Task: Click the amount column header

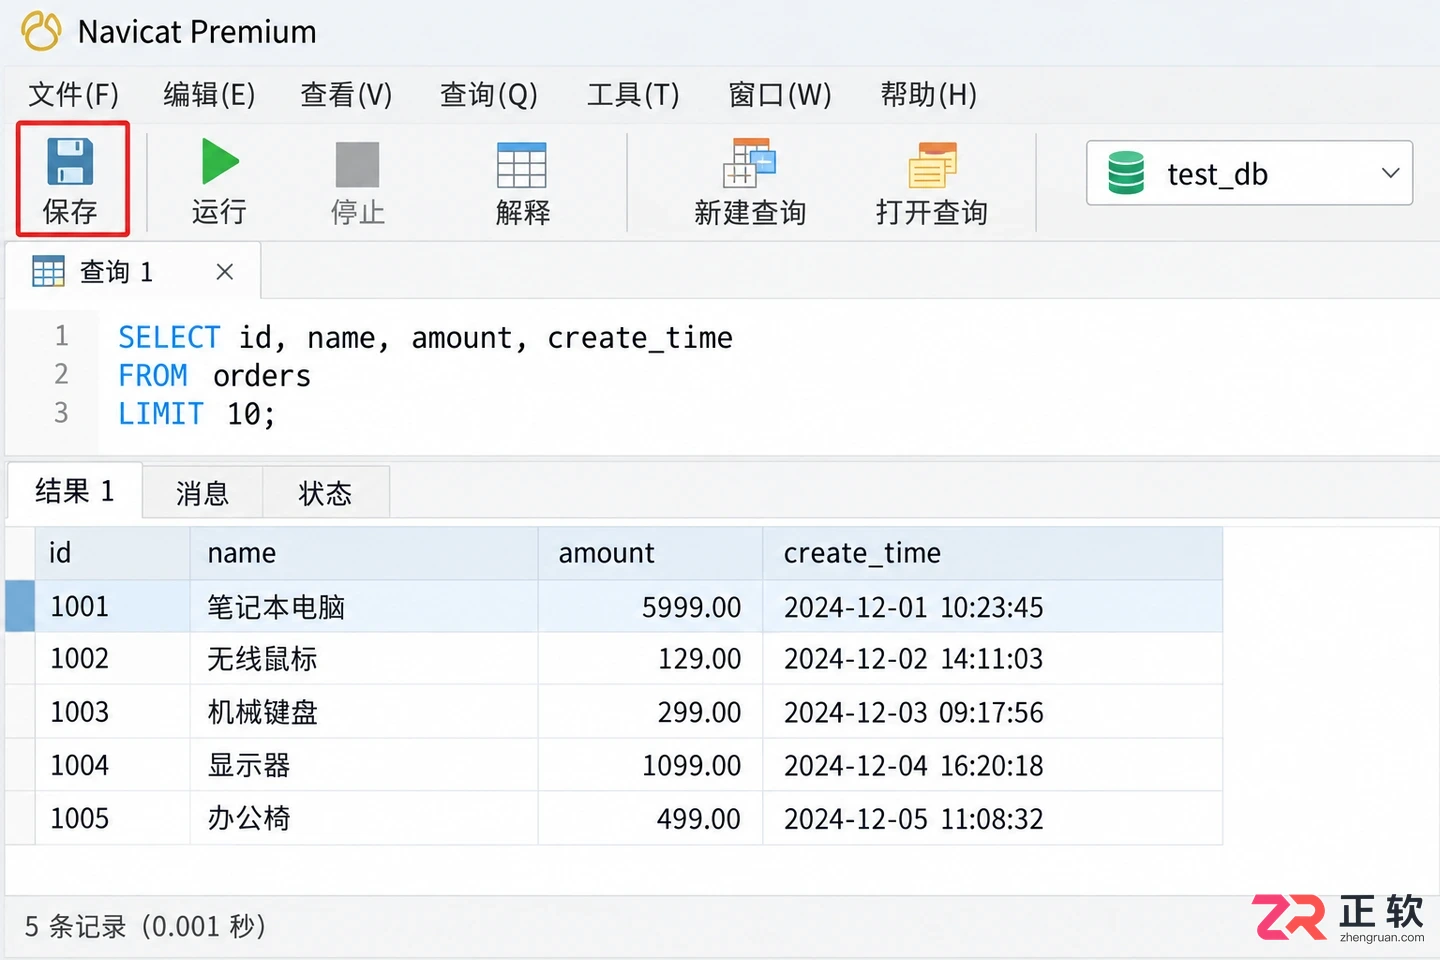Action: [650, 553]
